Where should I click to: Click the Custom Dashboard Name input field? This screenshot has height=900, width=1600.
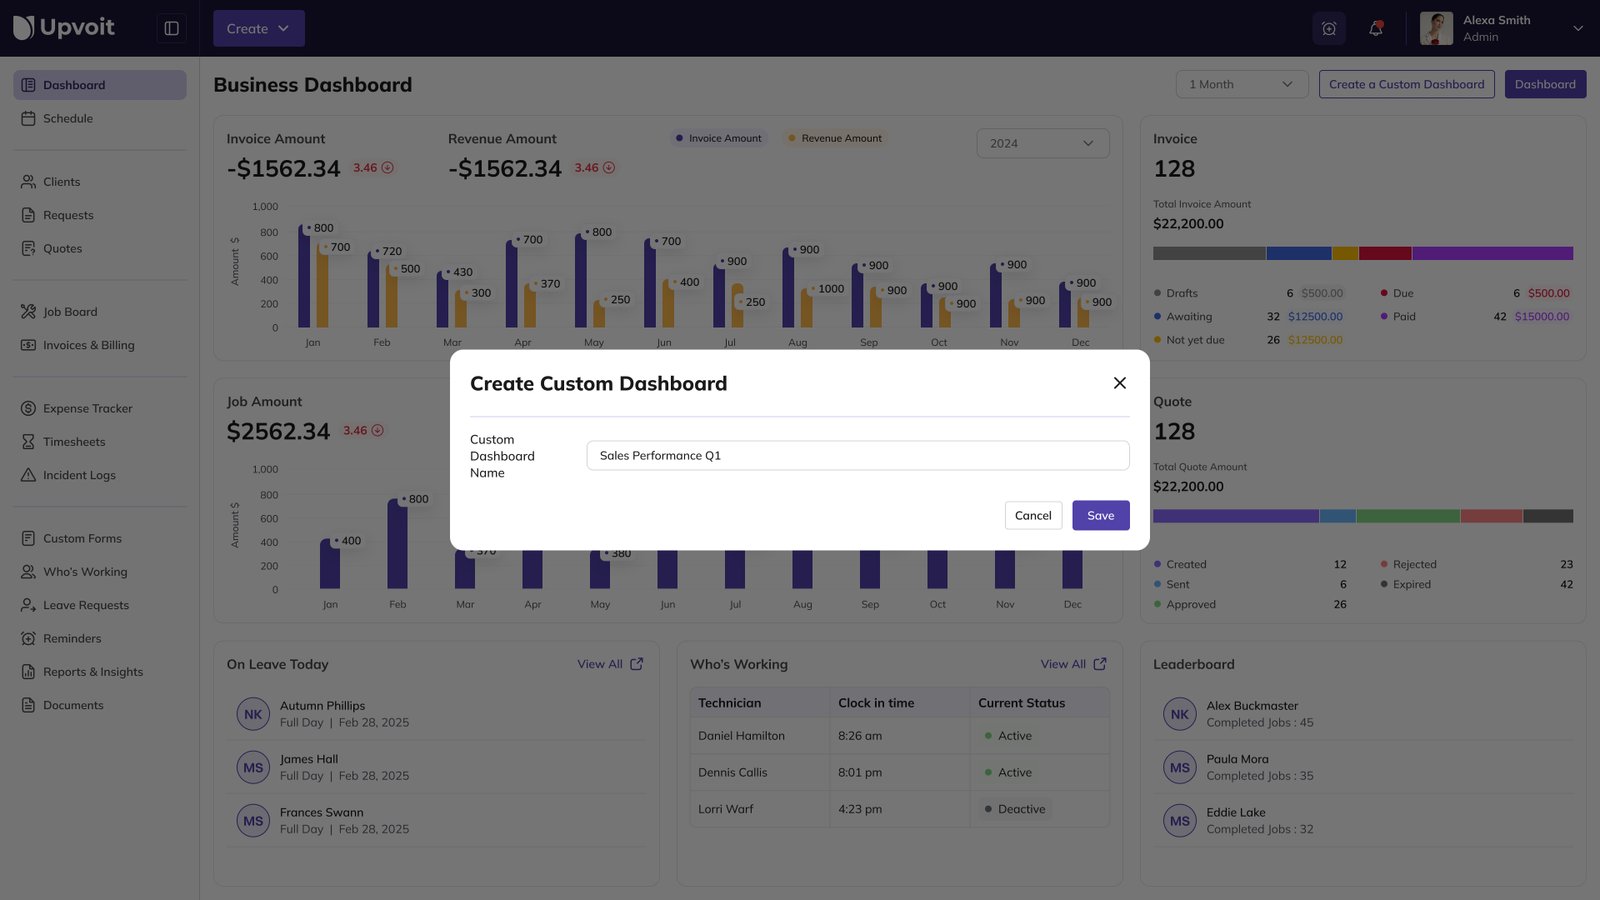coord(856,455)
